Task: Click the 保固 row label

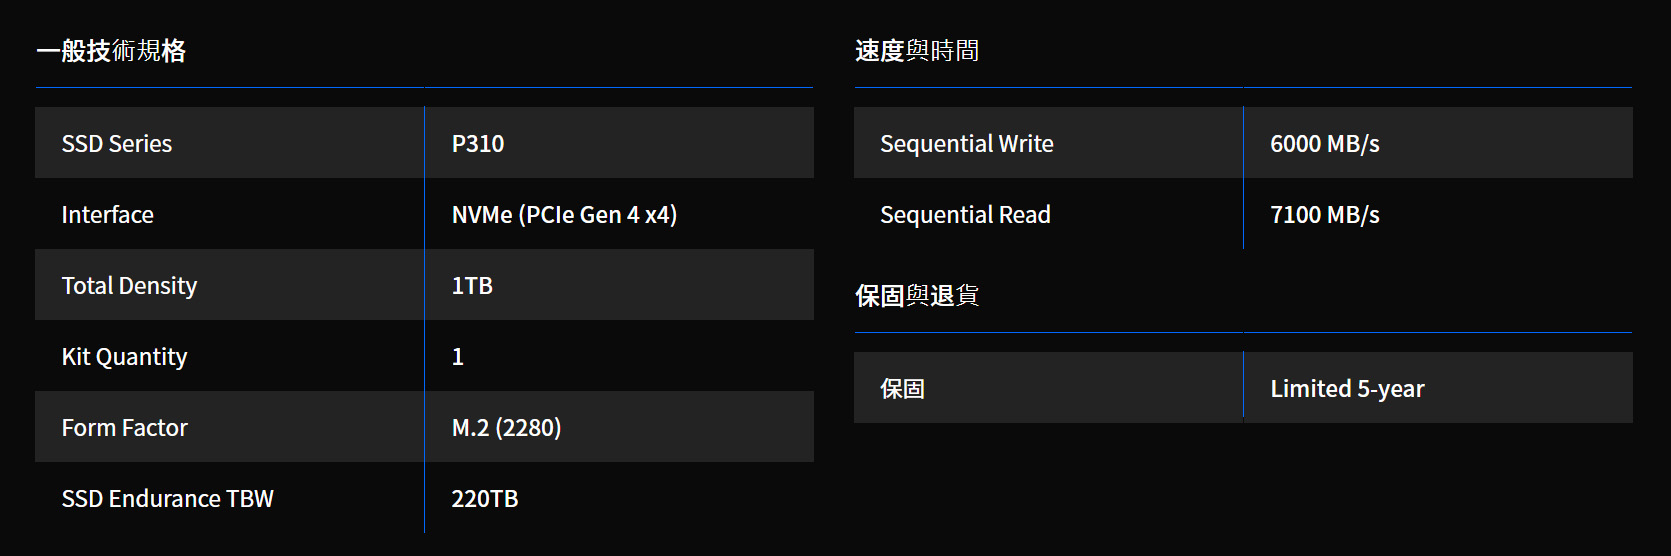Action: point(902,389)
